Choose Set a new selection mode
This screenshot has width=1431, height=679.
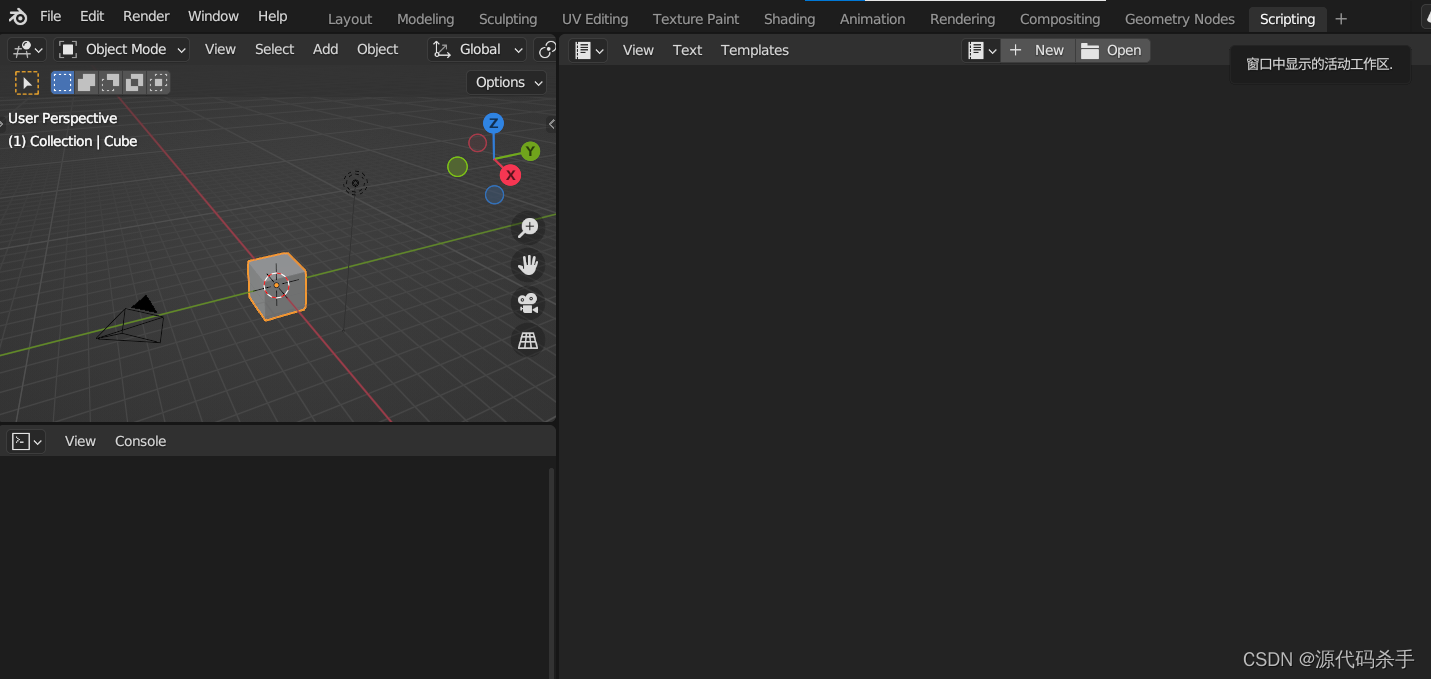(x=63, y=83)
